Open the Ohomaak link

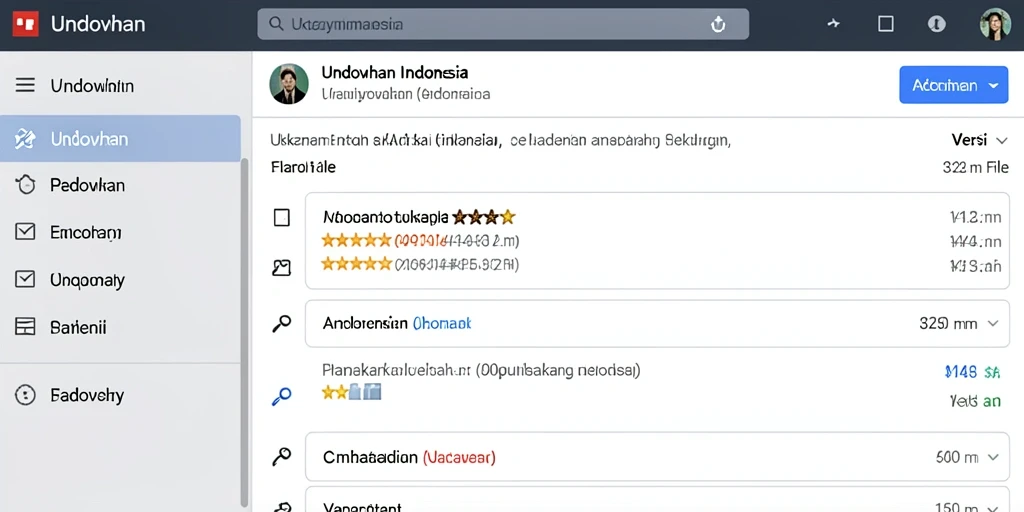click(x=442, y=323)
